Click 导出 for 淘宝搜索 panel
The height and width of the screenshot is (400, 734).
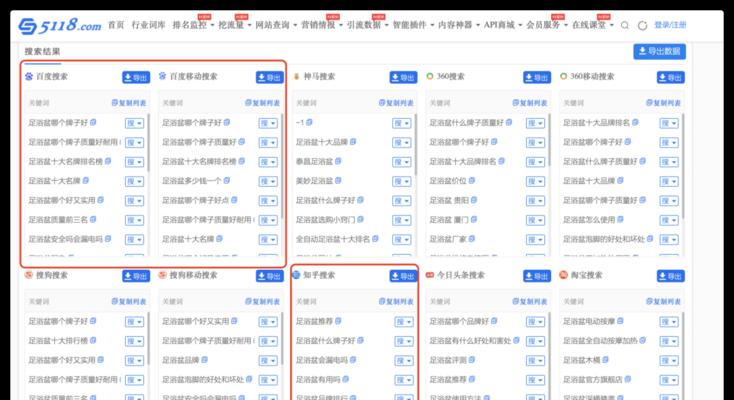tap(670, 276)
